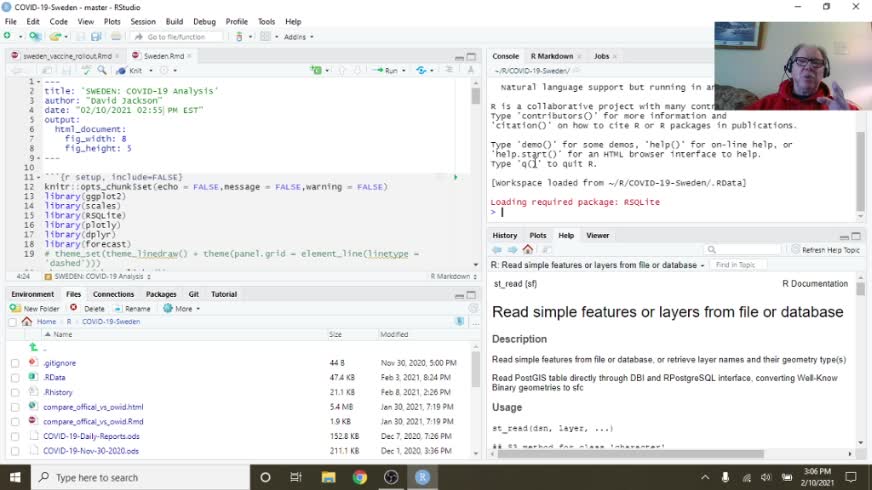Tick the checkbox for COVID-19-Daily-Reports.ods

point(15,437)
